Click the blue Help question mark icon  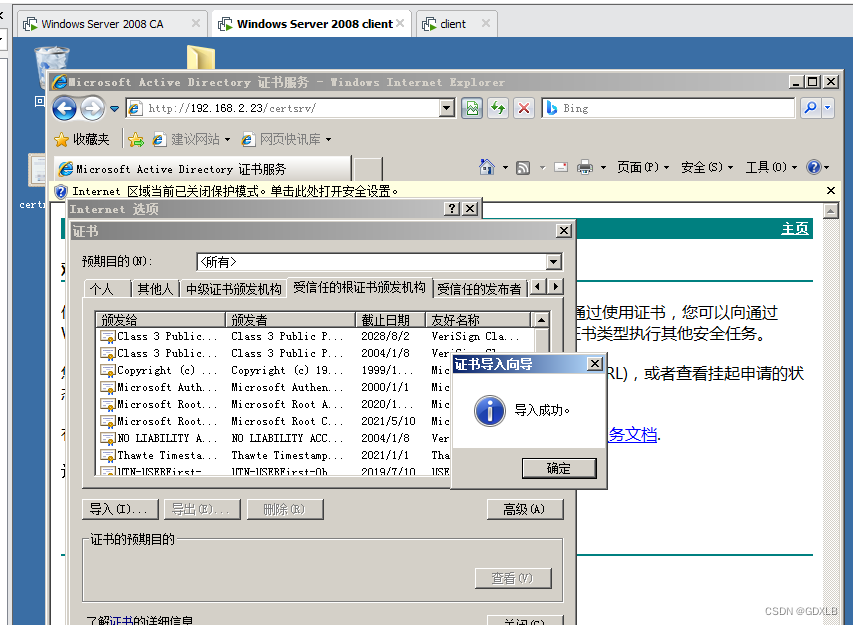[x=814, y=167]
